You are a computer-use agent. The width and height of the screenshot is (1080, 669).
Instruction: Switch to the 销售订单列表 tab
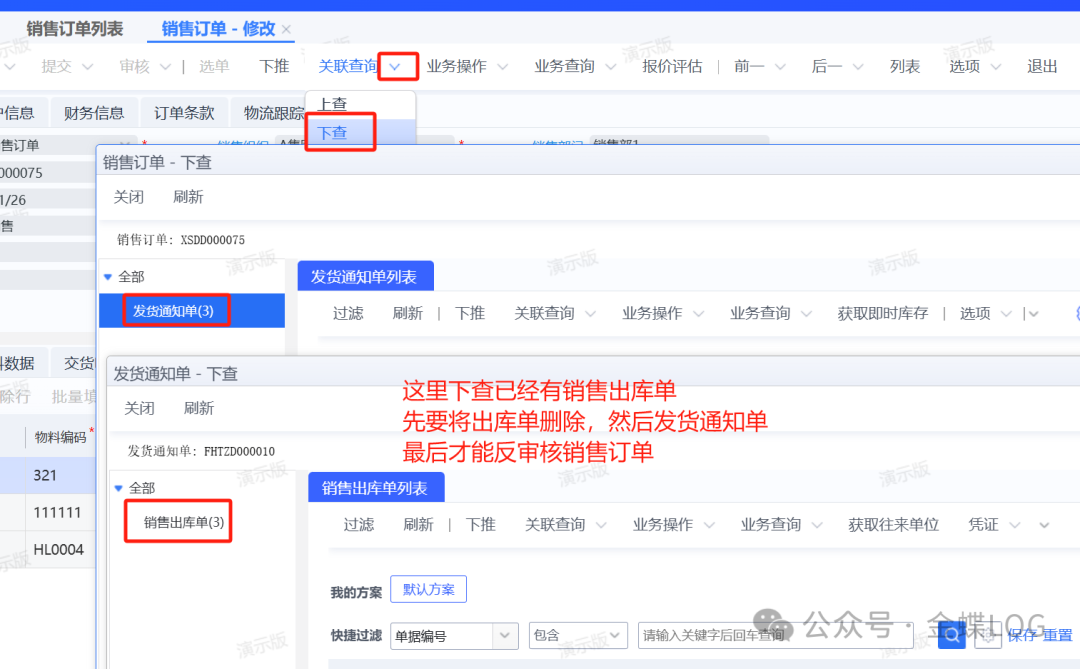(75, 29)
